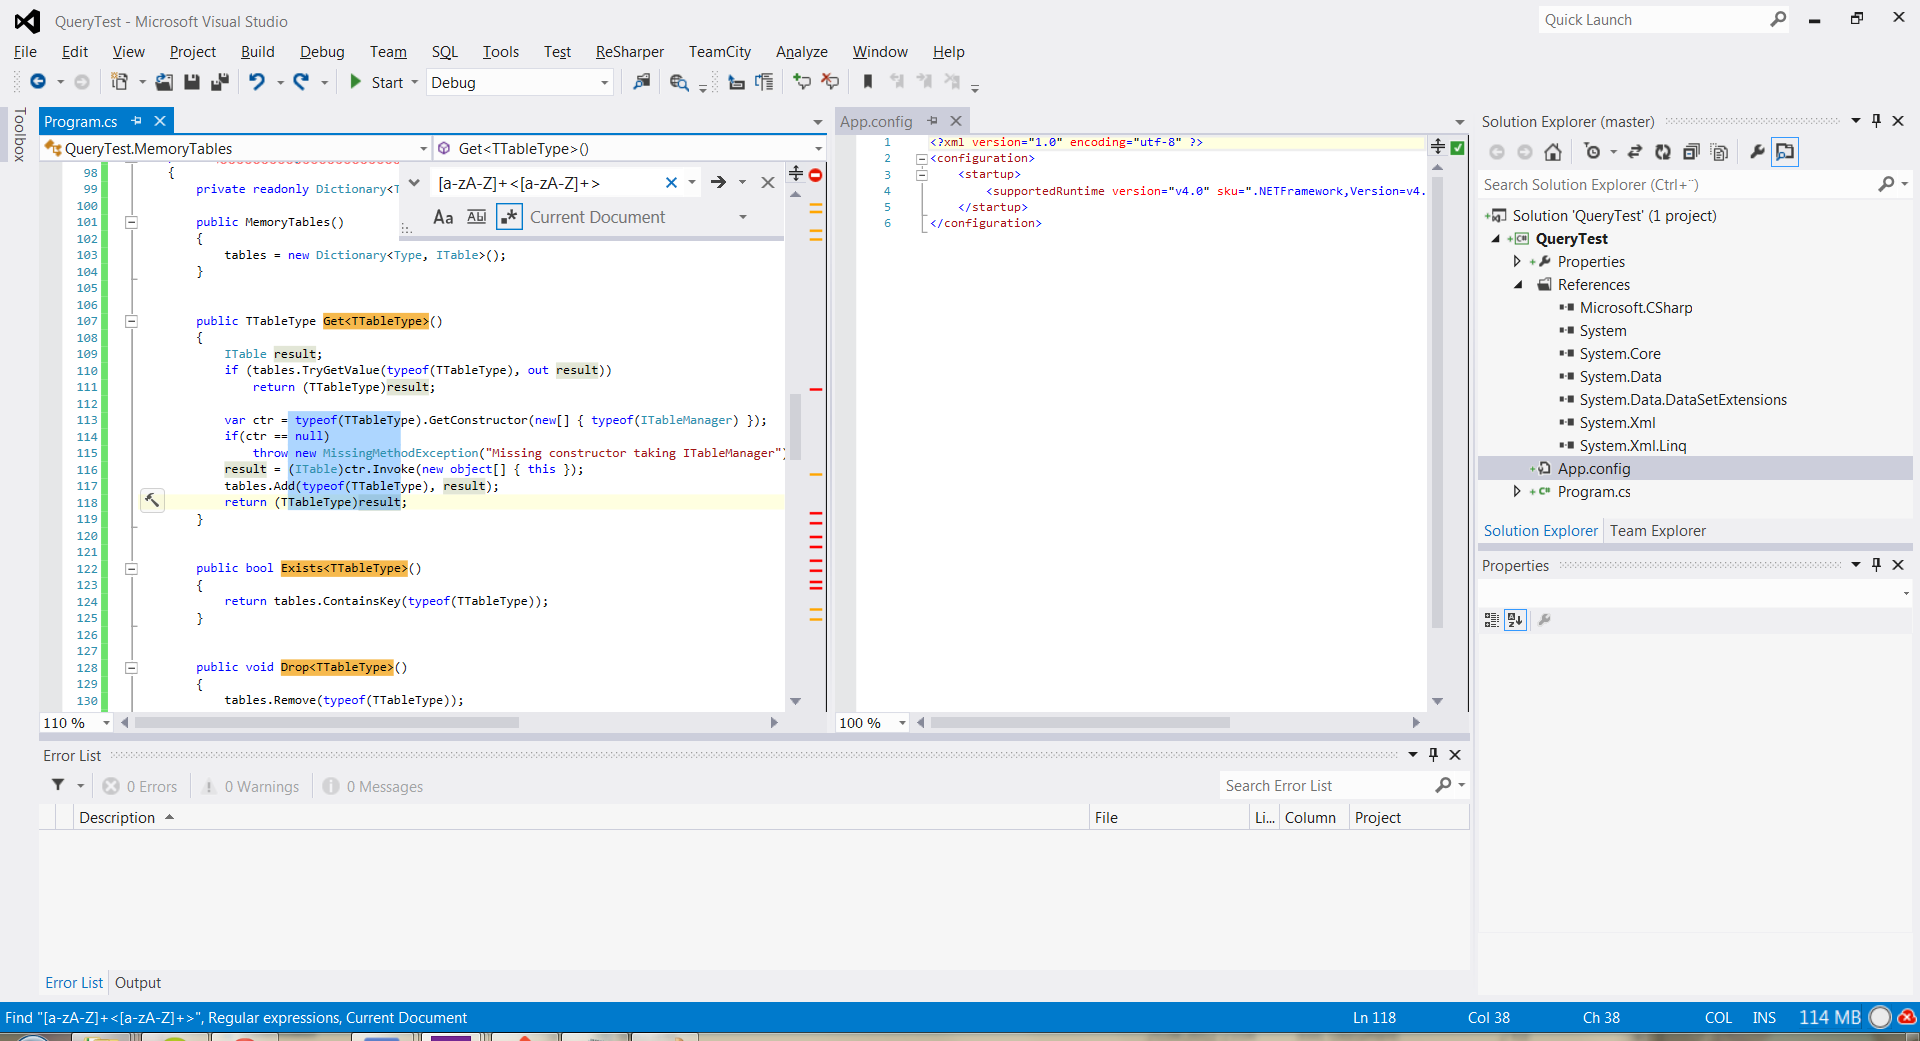Toggle a bookmark with the bookmark icon
1920x1041 pixels.
[x=868, y=82]
